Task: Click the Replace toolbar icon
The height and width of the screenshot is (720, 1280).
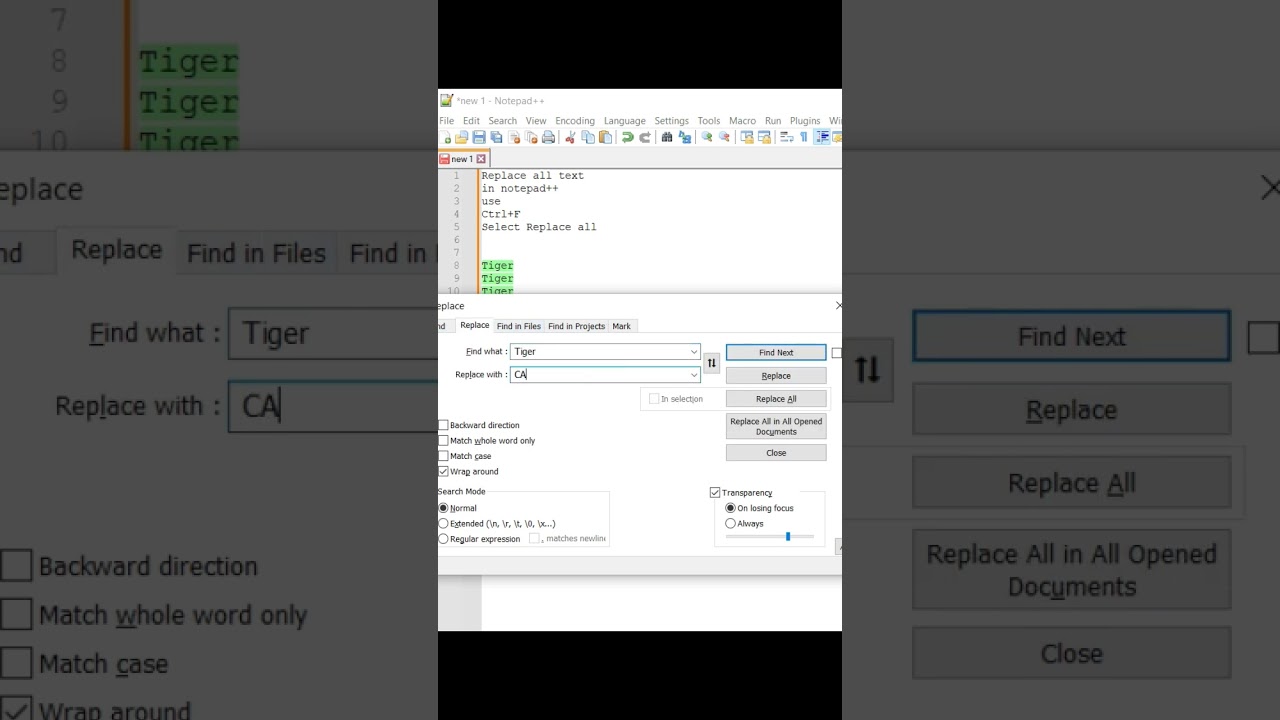Action: tap(685, 137)
